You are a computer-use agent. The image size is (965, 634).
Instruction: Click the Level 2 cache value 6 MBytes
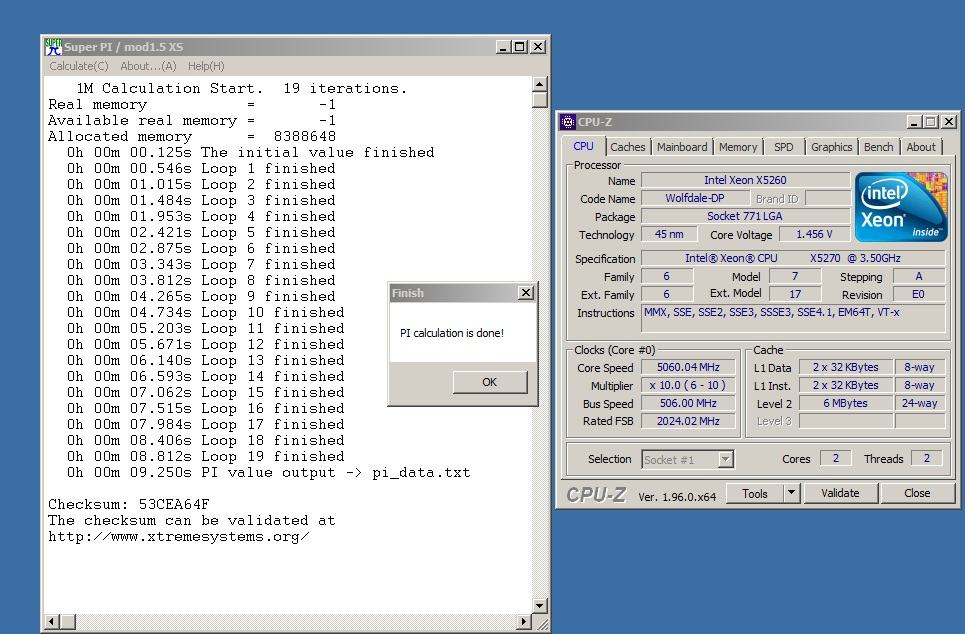846,403
